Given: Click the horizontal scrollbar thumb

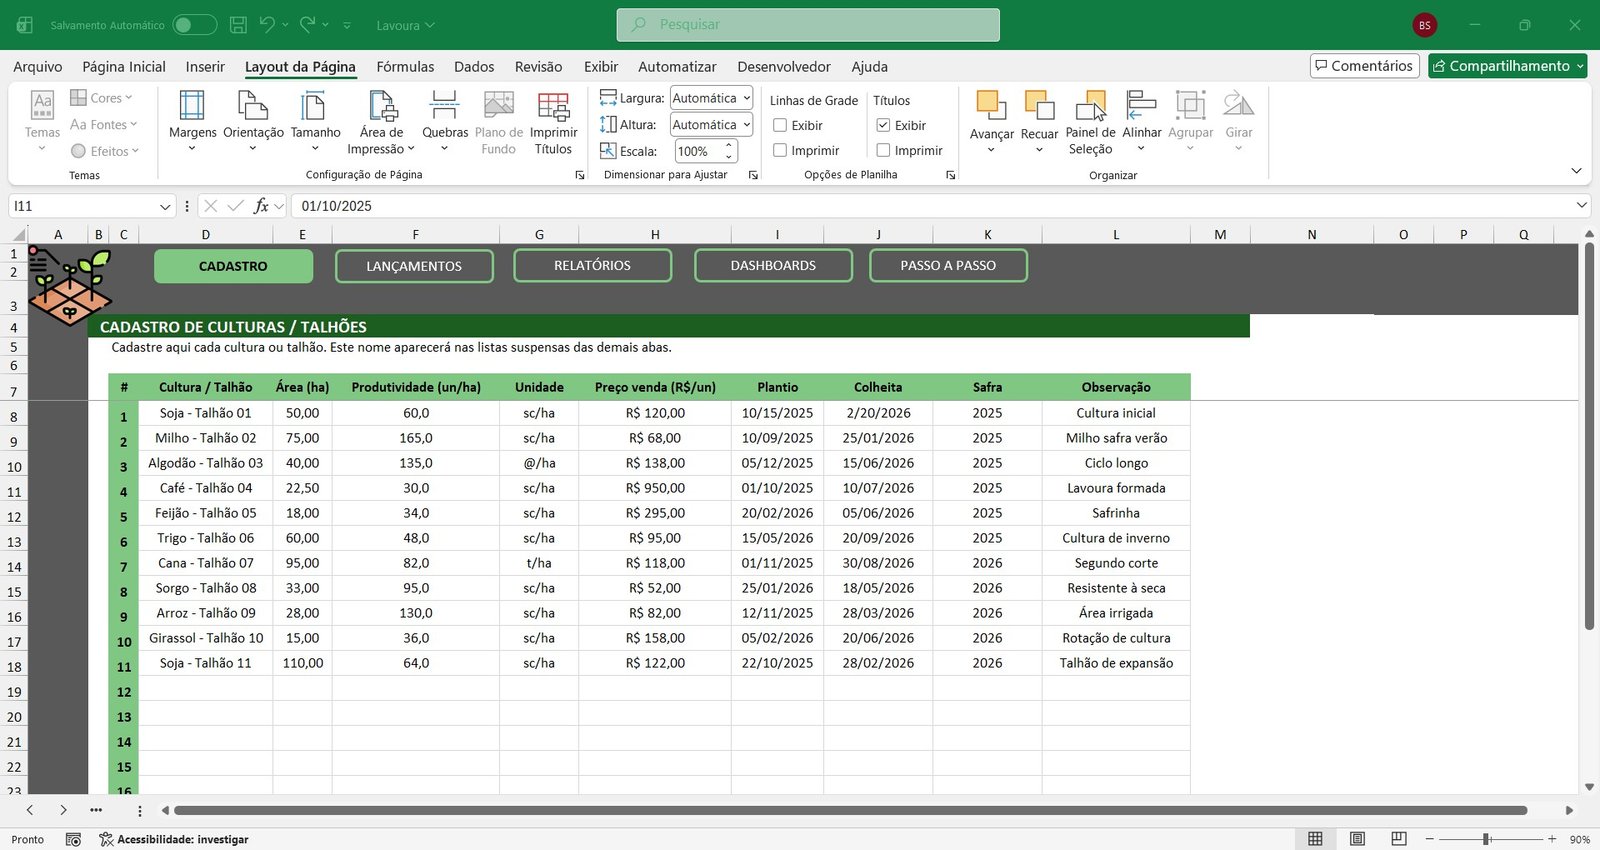Looking at the screenshot, I should pos(850,810).
